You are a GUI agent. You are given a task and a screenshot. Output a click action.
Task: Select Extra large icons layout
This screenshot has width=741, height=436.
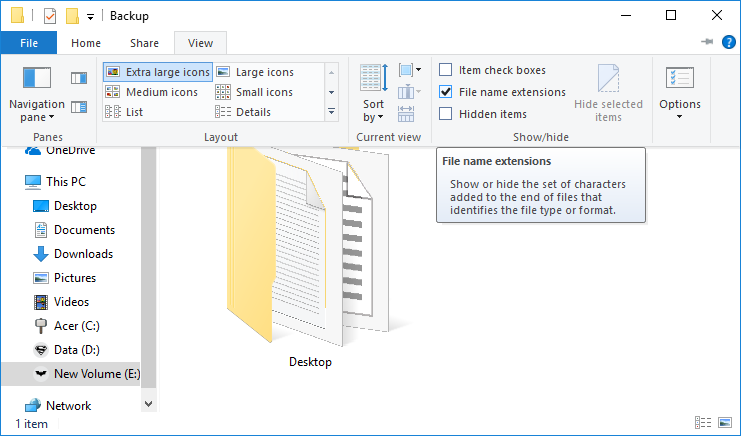coord(158,72)
